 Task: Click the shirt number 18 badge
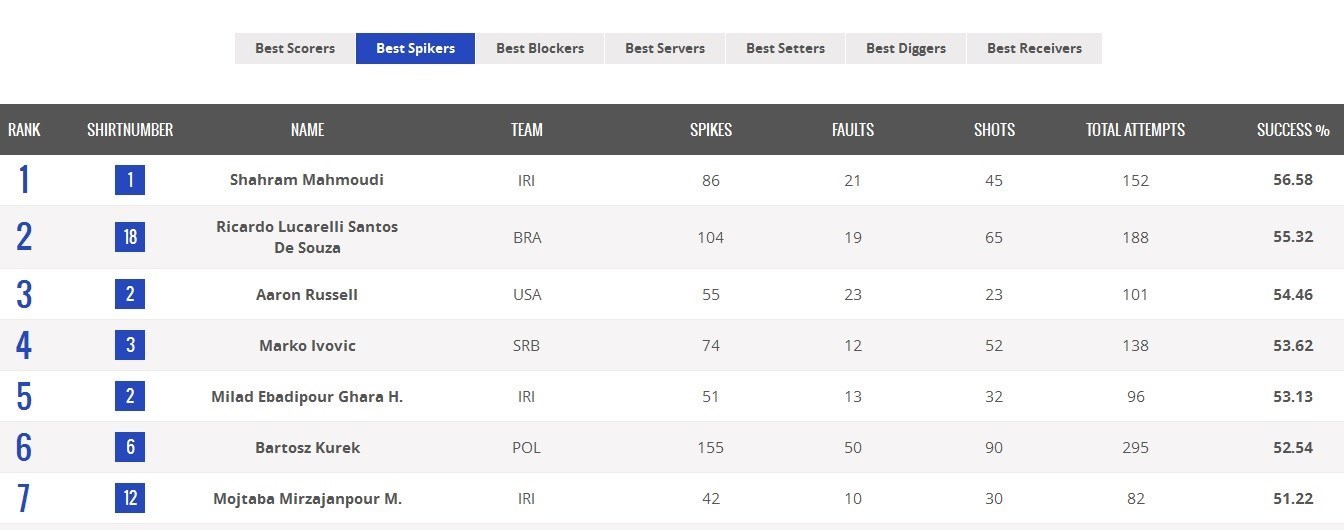click(130, 237)
